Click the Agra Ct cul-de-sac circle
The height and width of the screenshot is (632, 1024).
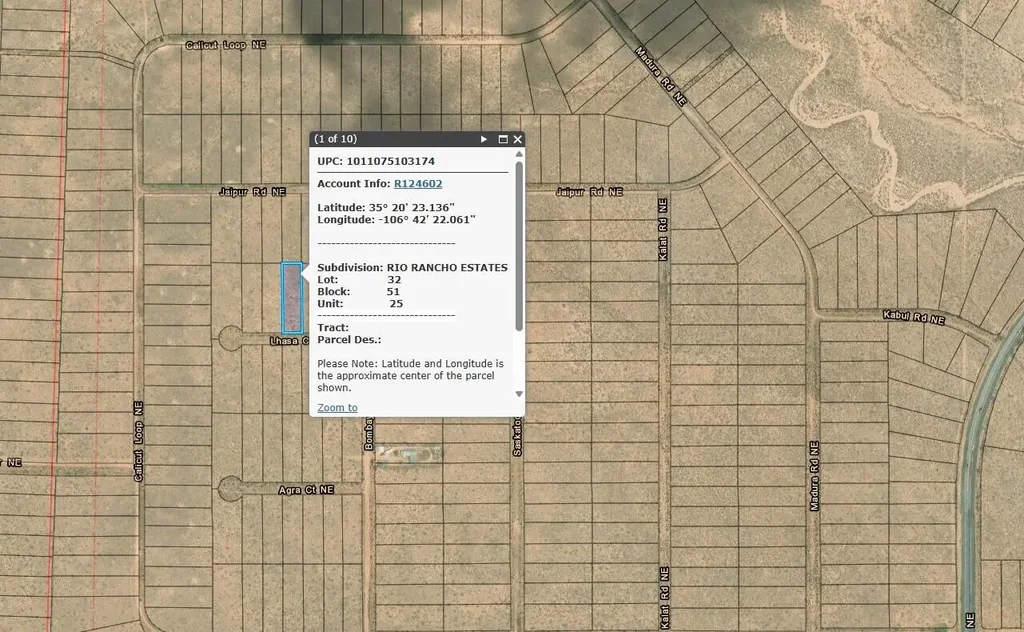click(x=230, y=489)
